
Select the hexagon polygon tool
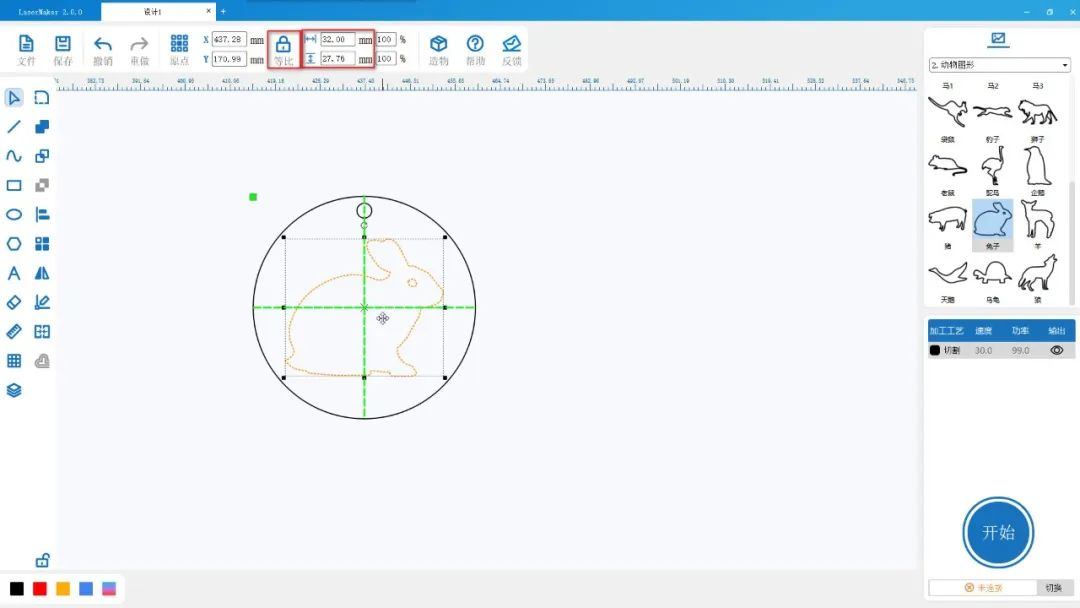(14, 244)
